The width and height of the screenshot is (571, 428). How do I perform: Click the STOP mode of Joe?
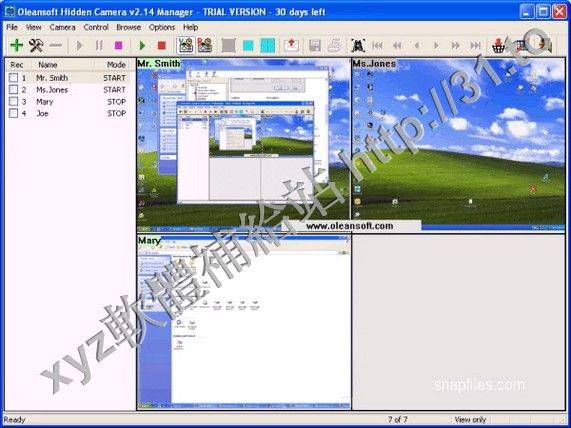pos(117,113)
